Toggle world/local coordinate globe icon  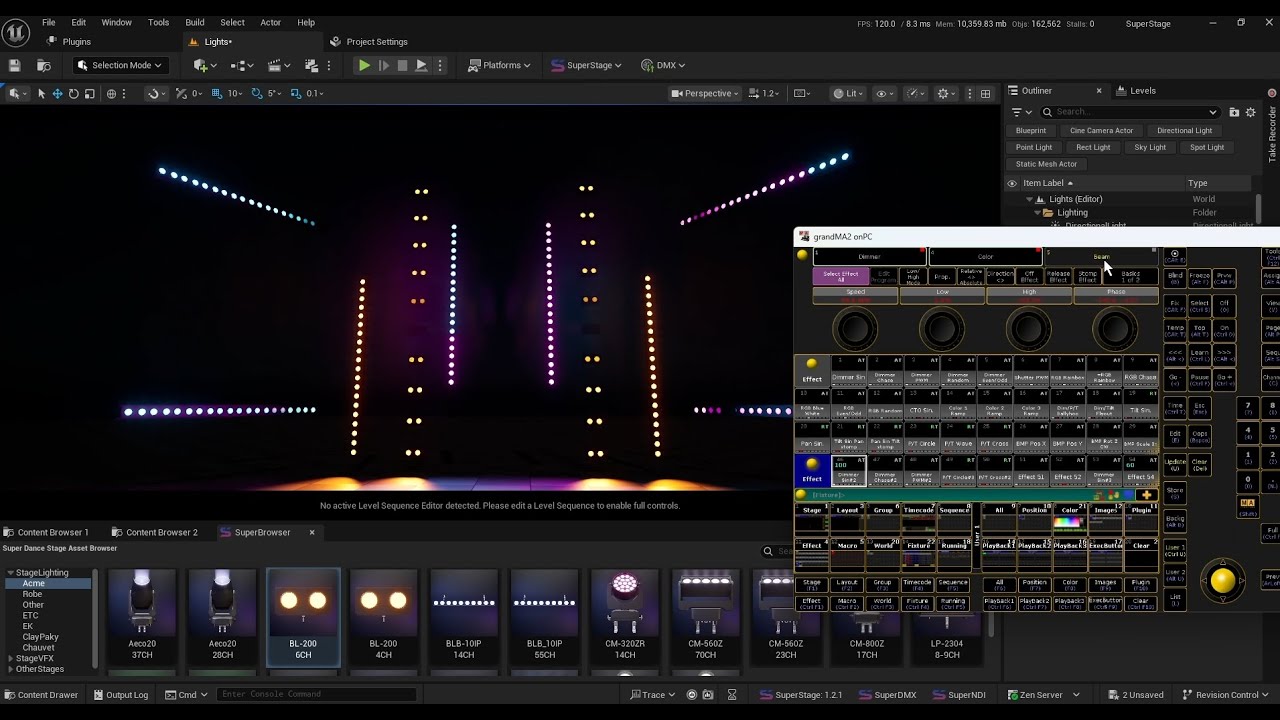[111, 93]
